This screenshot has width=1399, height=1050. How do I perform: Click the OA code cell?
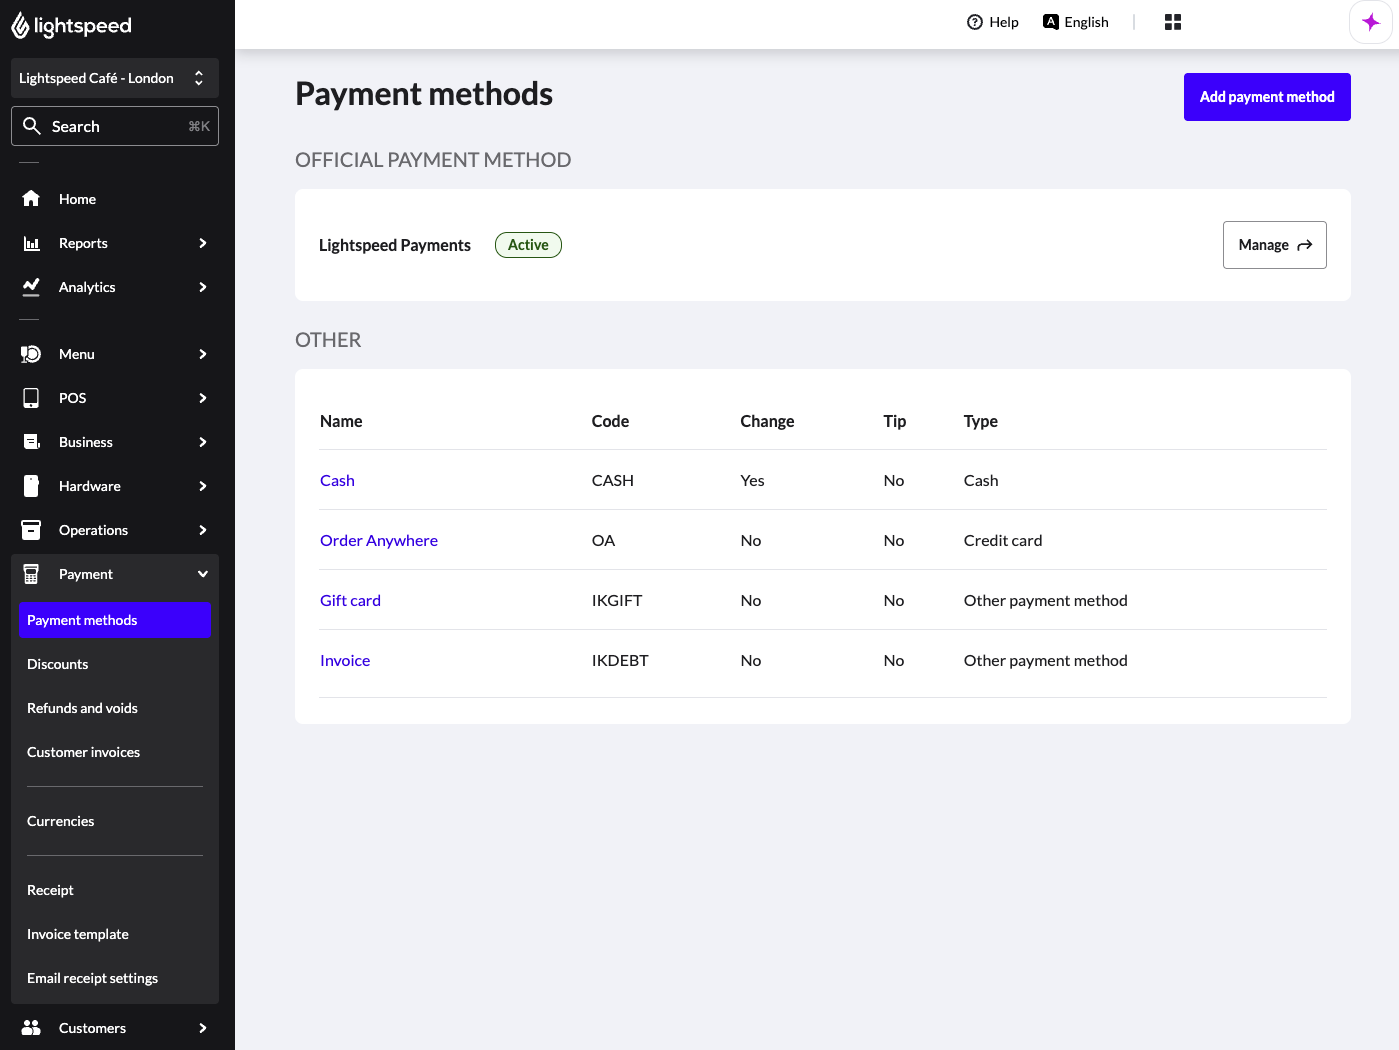(603, 540)
